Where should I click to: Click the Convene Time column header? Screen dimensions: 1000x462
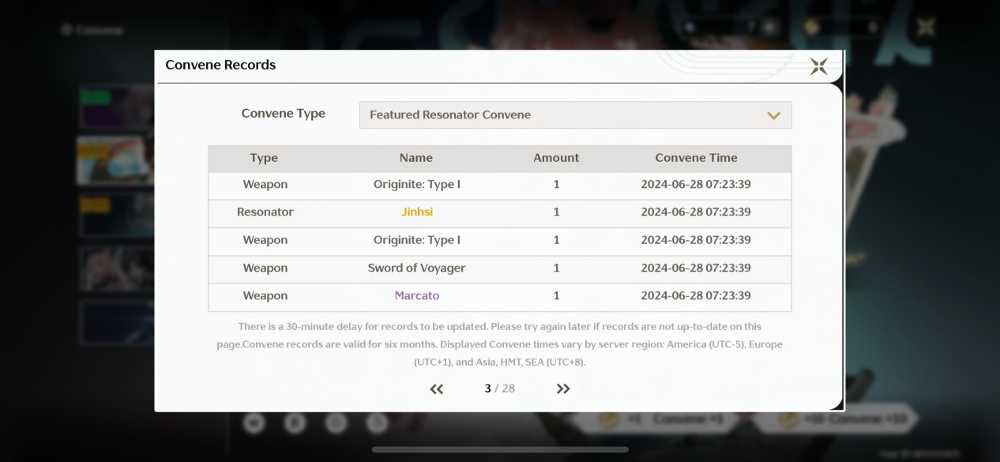(696, 158)
